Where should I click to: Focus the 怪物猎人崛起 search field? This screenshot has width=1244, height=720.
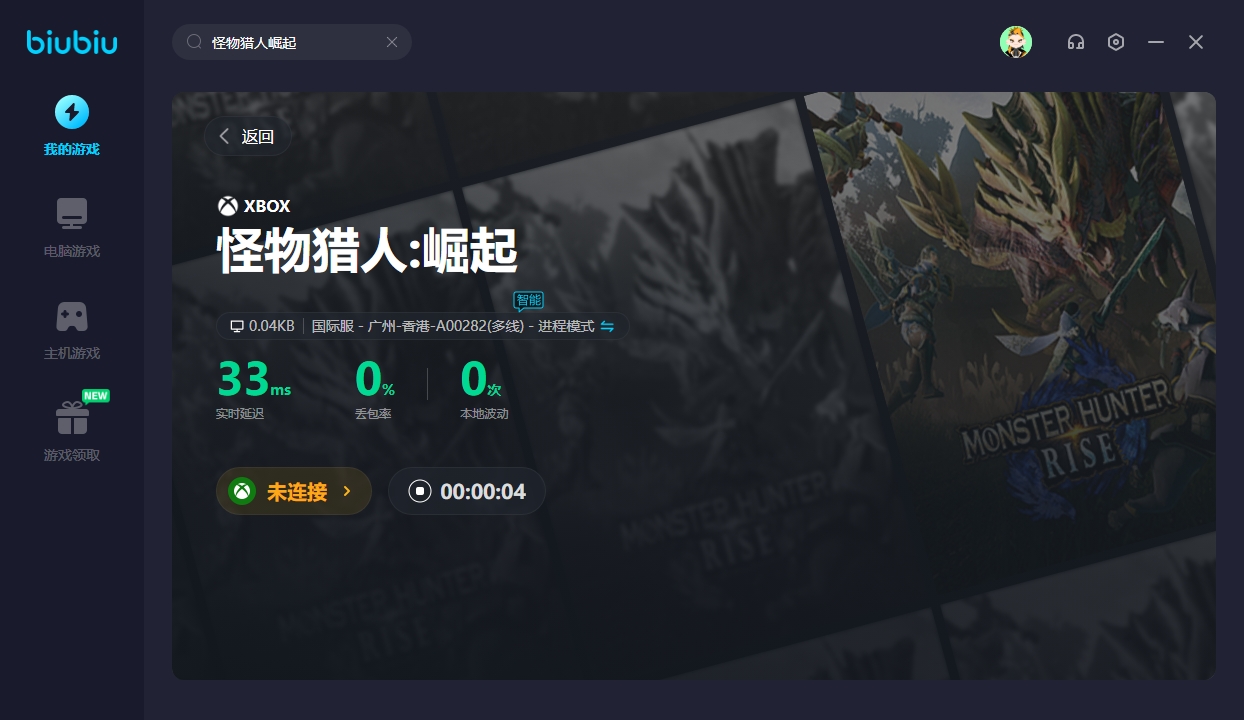(292, 42)
